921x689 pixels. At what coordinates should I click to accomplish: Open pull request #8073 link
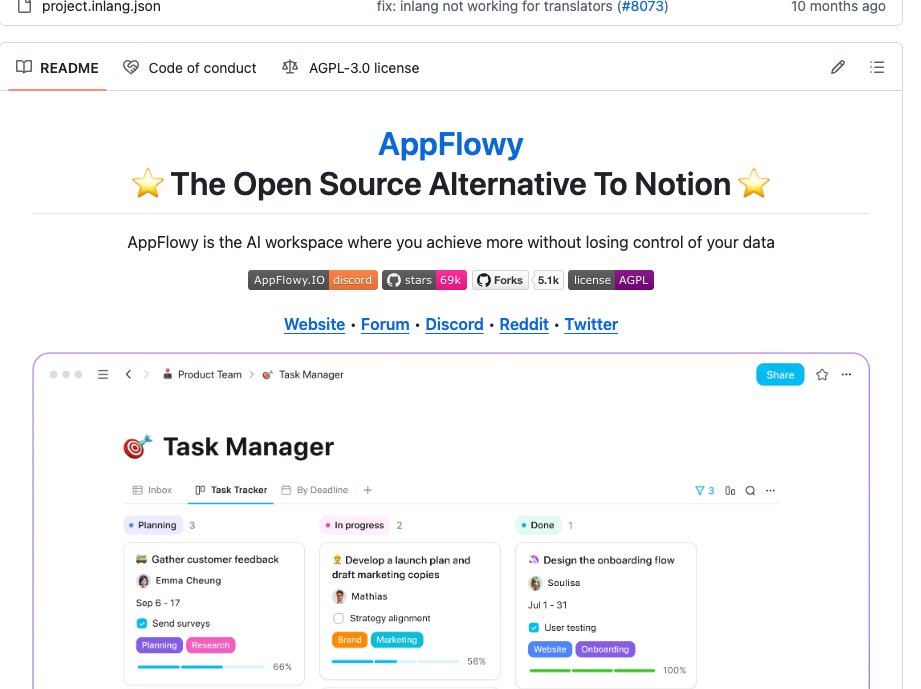click(643, 6)
